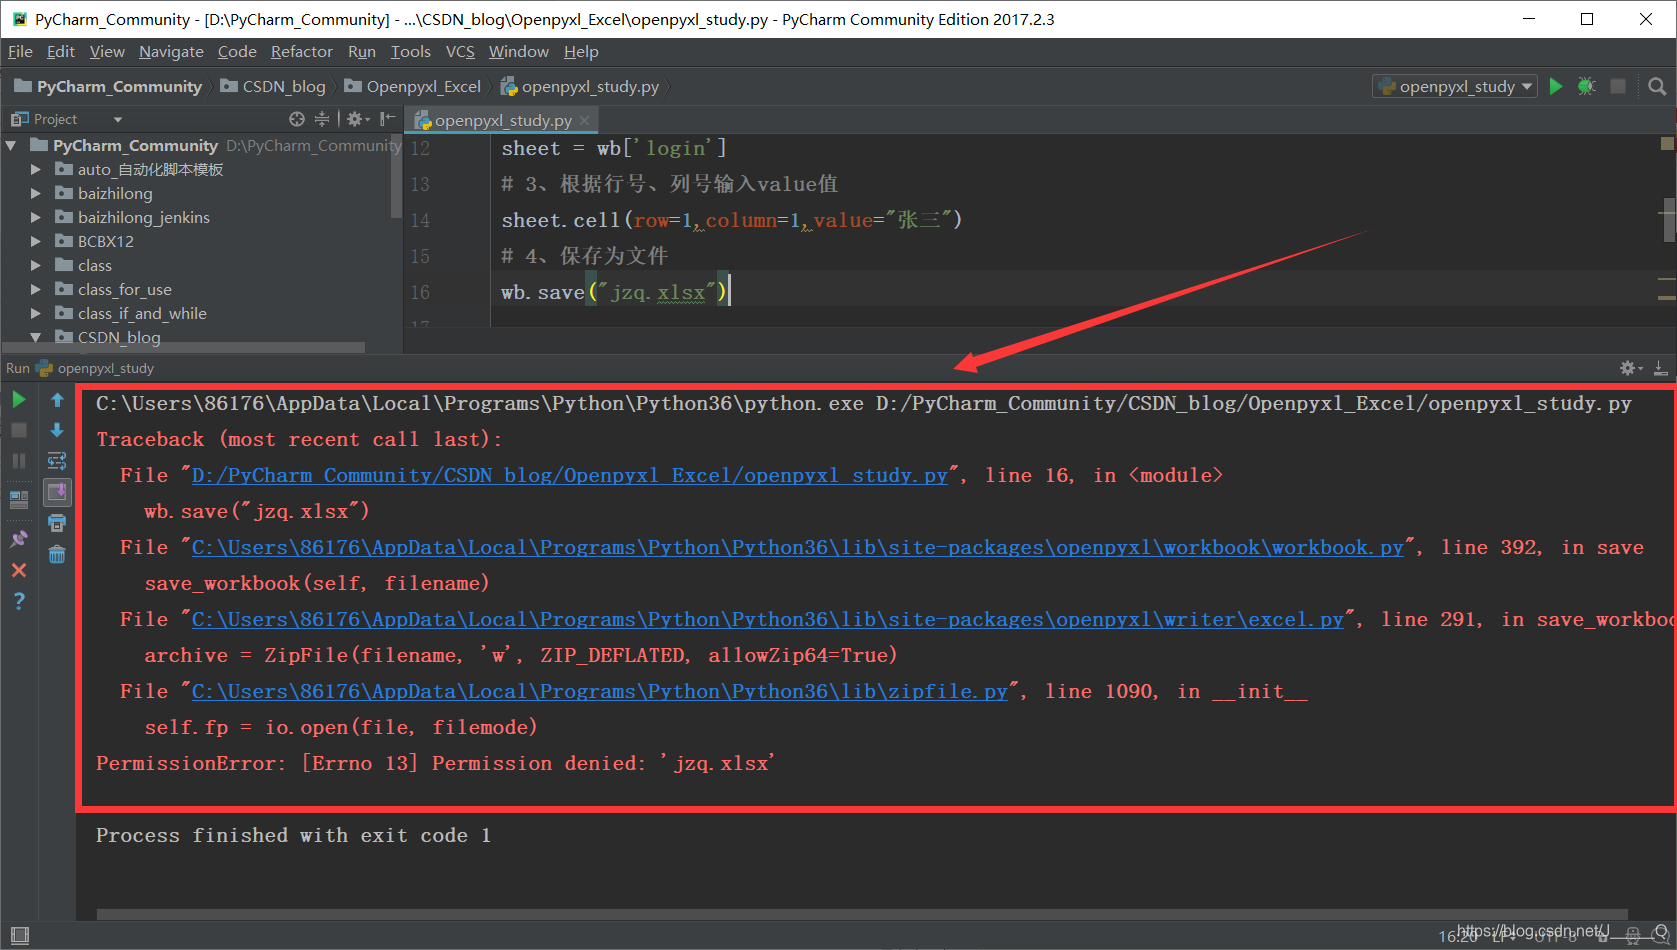1677x950 pixels.
Task: Toggle scroll-to-end in the console
Action: click(57, 491)
